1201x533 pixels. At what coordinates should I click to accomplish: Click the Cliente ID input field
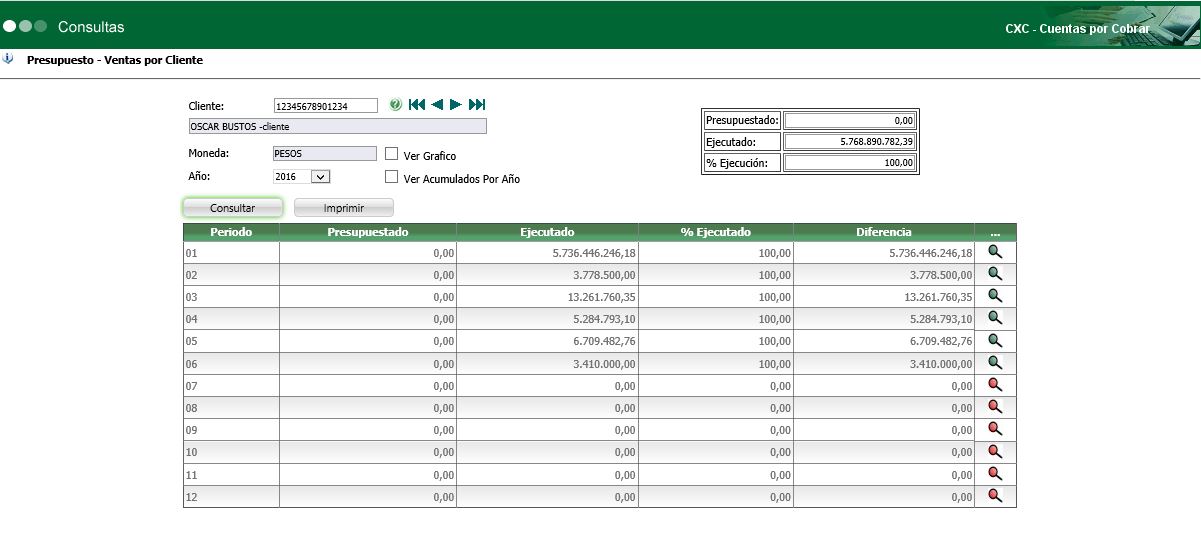(325, 106)
